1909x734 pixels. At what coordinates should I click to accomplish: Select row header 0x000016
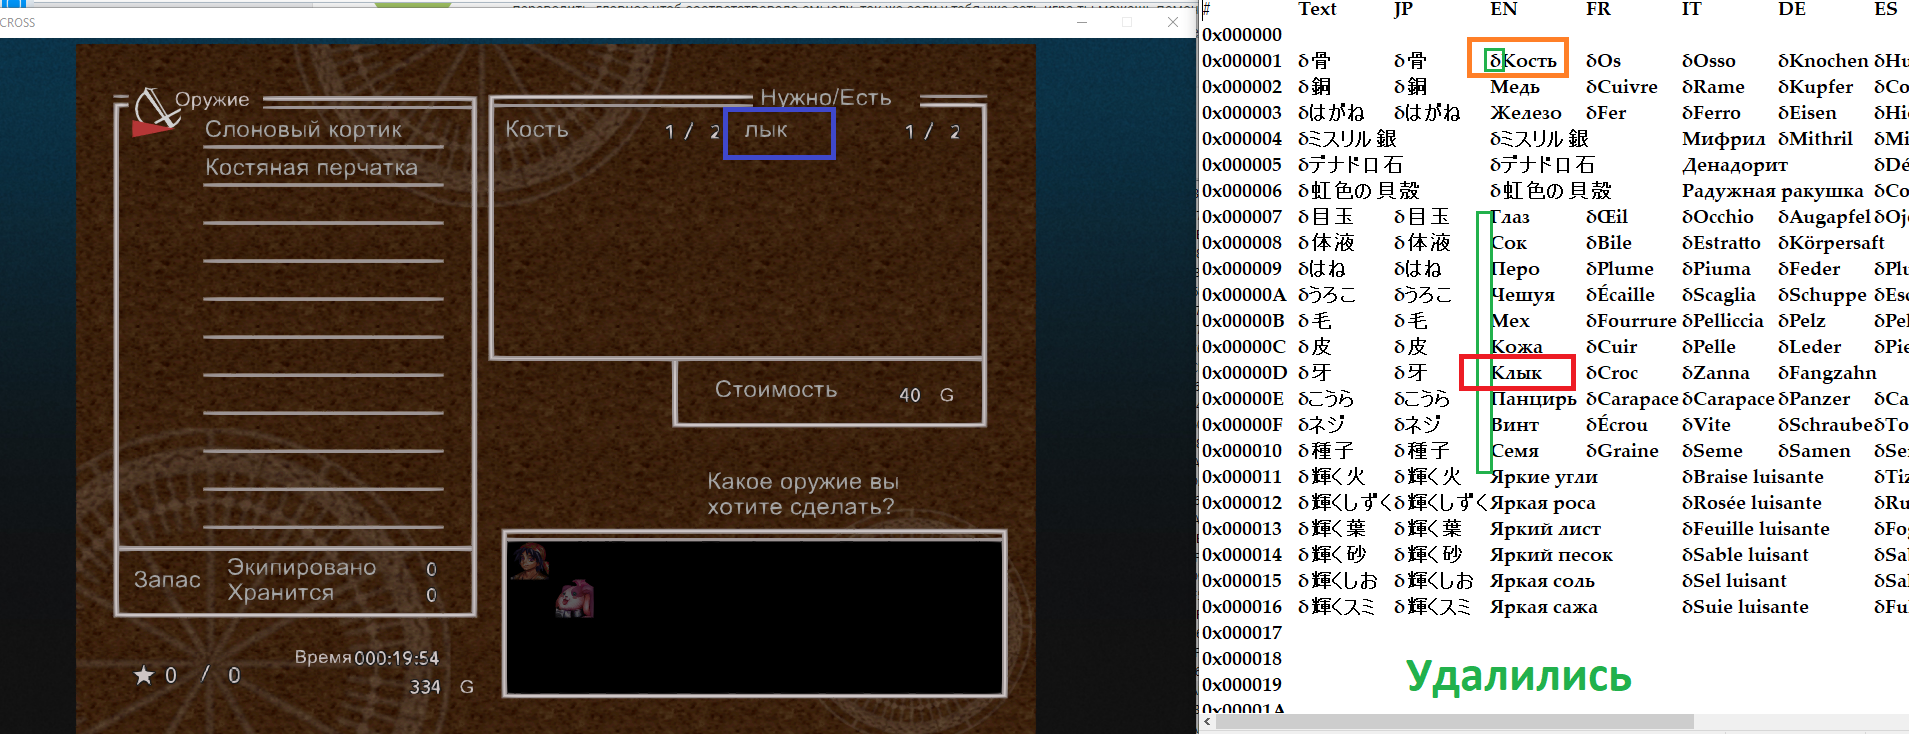(1242, 607)
